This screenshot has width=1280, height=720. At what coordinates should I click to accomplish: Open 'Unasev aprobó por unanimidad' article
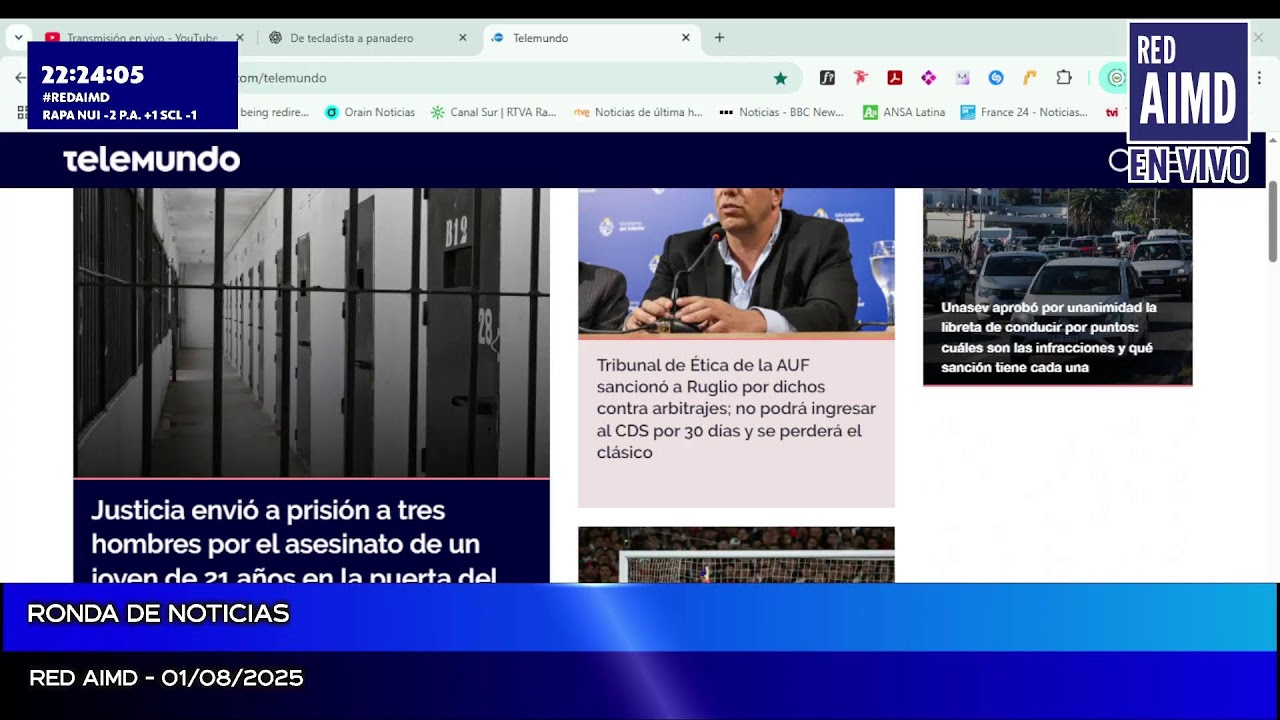1049,338
